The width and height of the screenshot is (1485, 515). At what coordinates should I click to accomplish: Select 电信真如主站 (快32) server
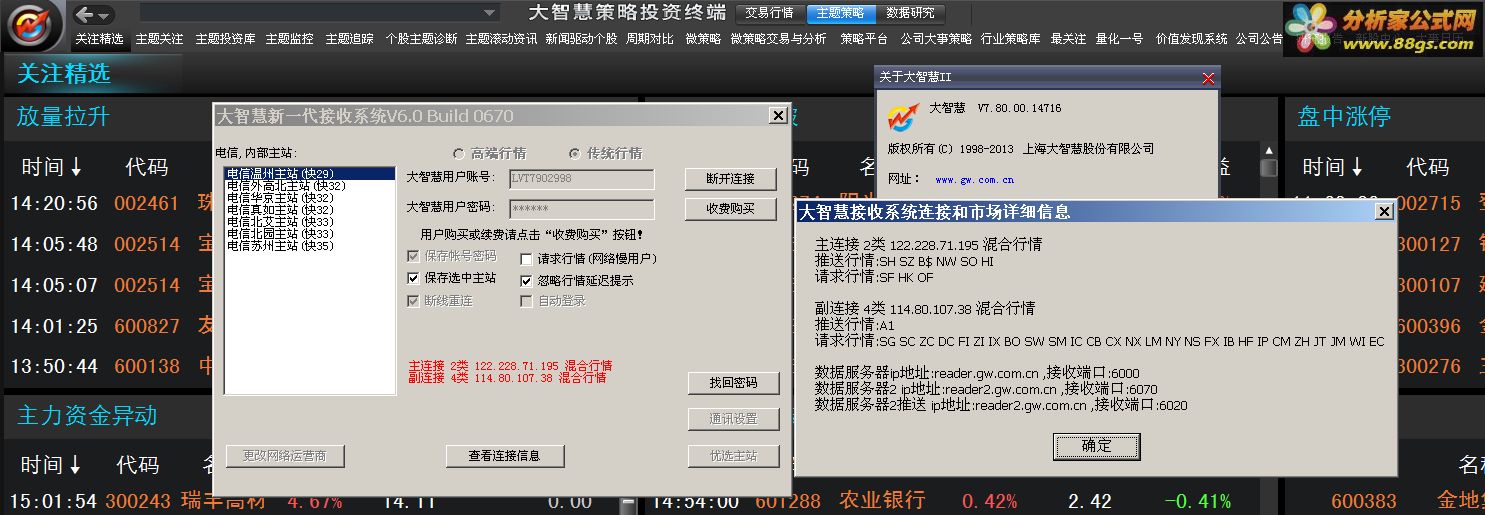click(x=309, y=210)
